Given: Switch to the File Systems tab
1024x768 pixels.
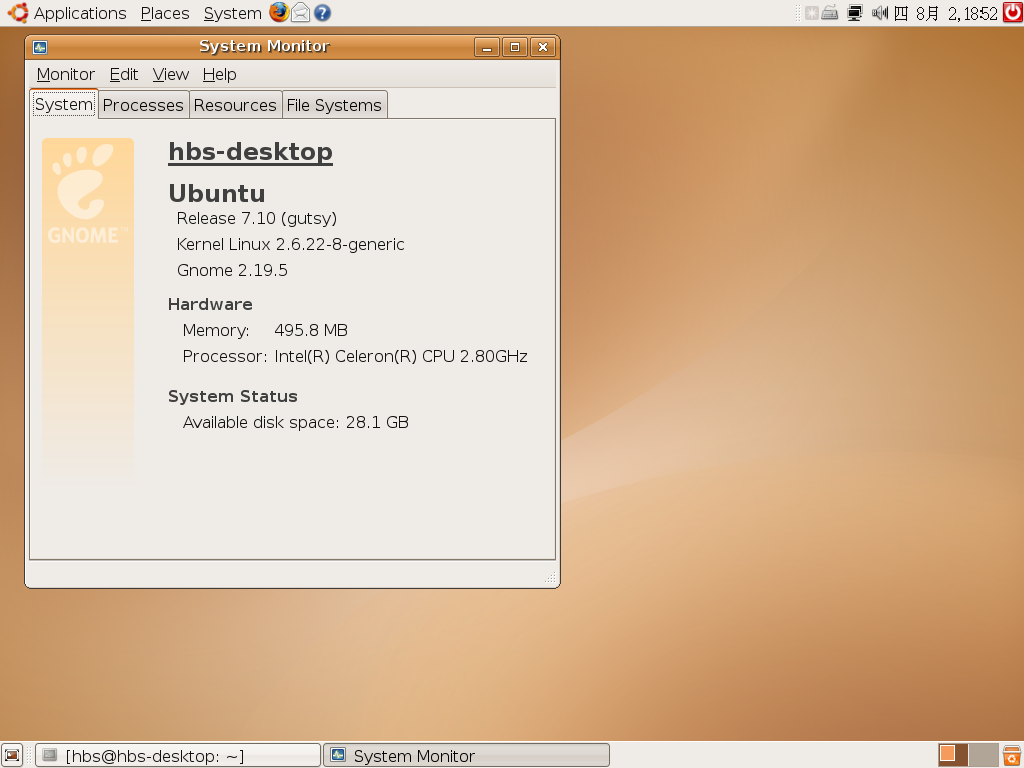Looking at the screenshot, I should click(334, 105).
